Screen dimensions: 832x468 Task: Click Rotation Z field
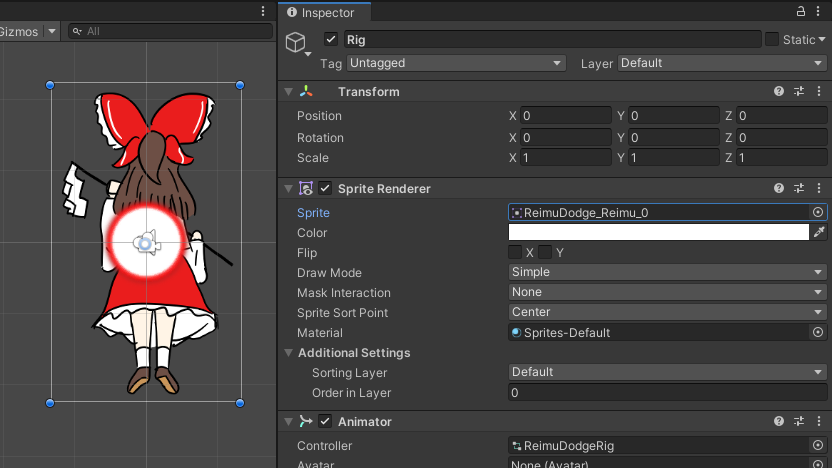(x=782, y=138)
